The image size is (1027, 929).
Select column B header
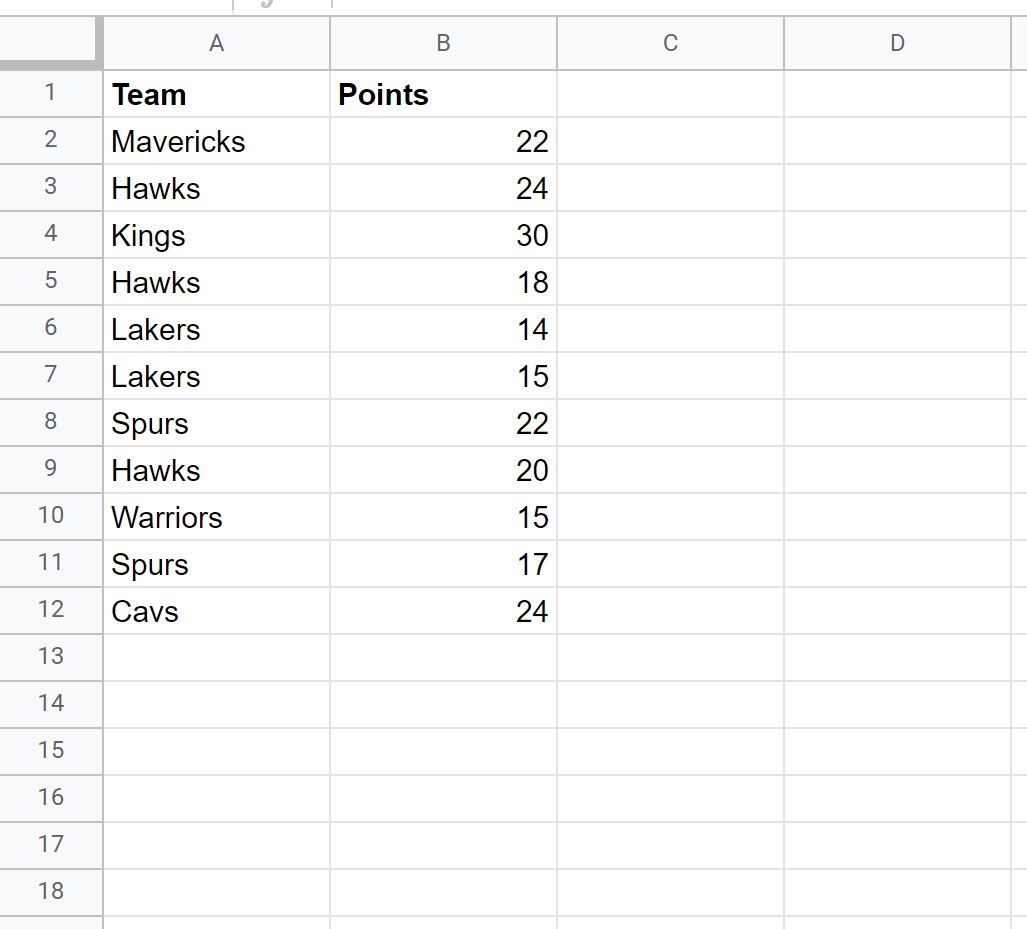(443, 43)
